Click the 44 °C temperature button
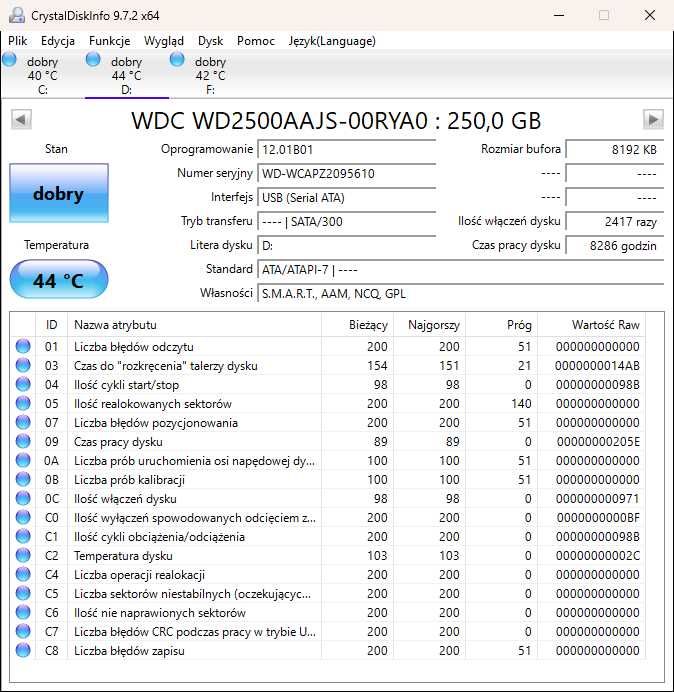This screenshot has height=692, width=674. tap(59, 280)
